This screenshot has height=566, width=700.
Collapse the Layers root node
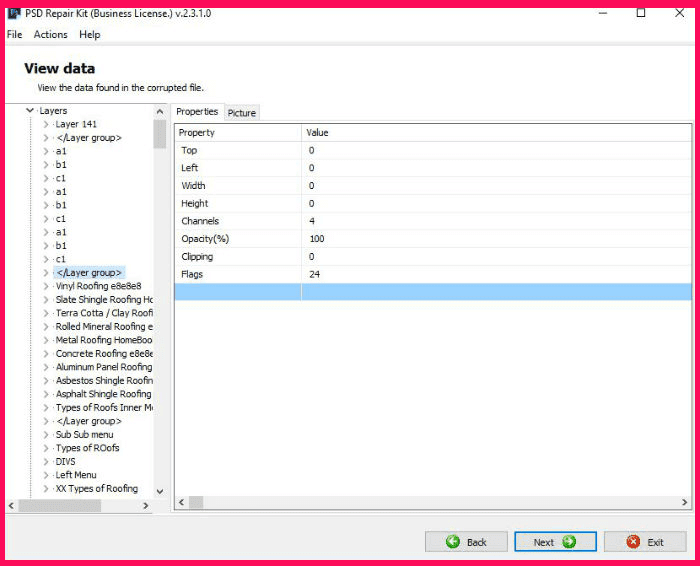[x=31, y=111]
